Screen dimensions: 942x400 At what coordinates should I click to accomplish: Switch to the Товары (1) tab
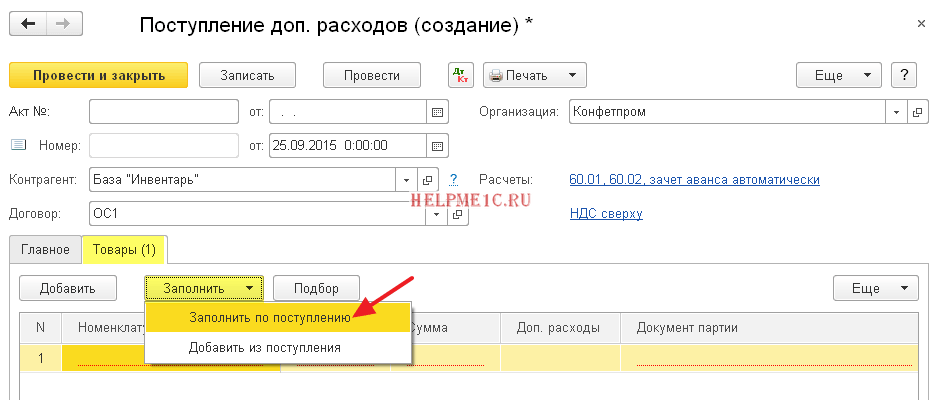tap(124, 250)
